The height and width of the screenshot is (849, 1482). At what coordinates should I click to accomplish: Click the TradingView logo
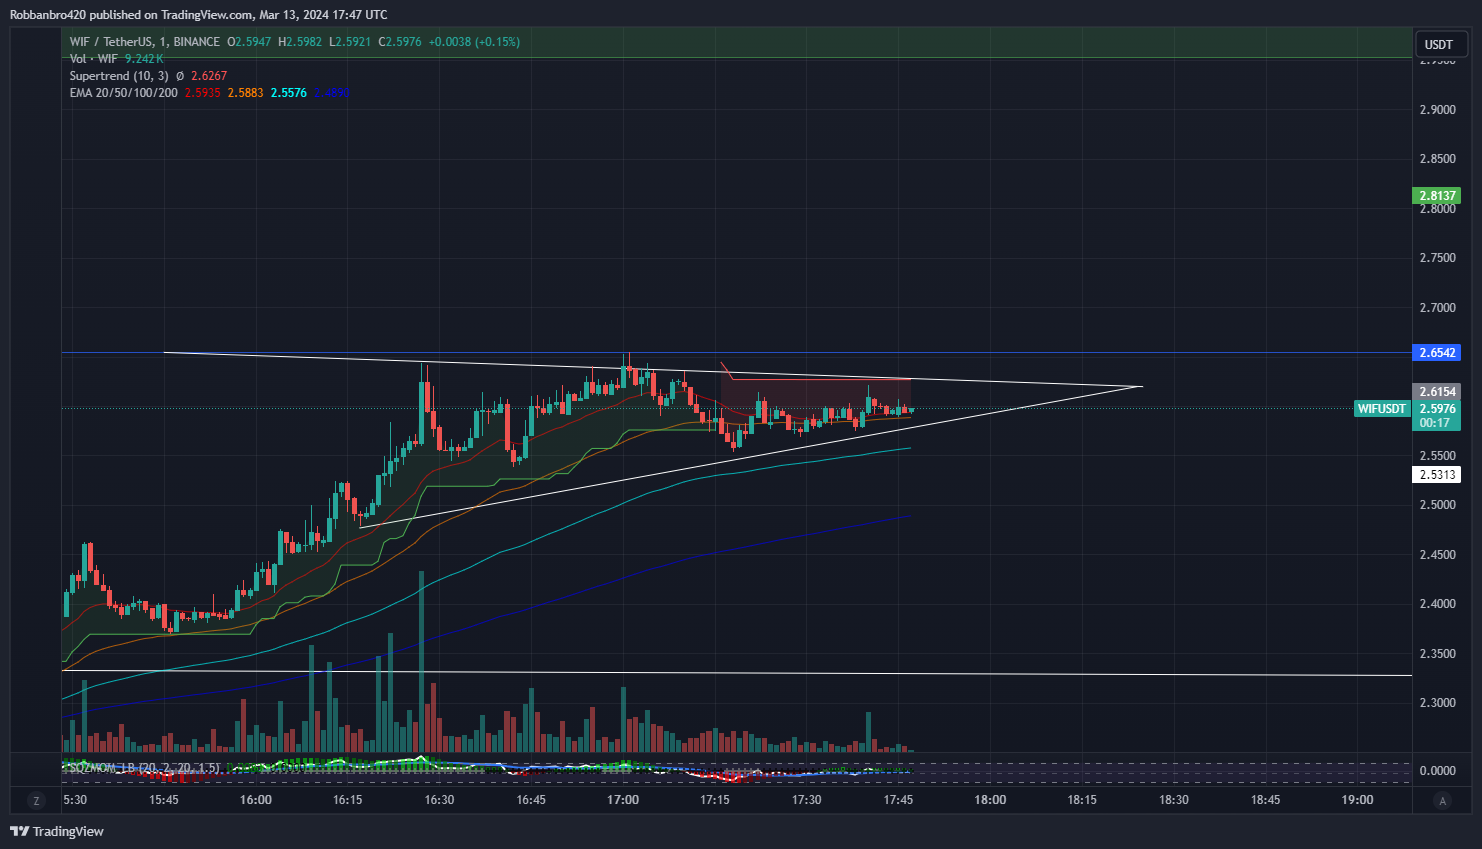click(57, 831)
